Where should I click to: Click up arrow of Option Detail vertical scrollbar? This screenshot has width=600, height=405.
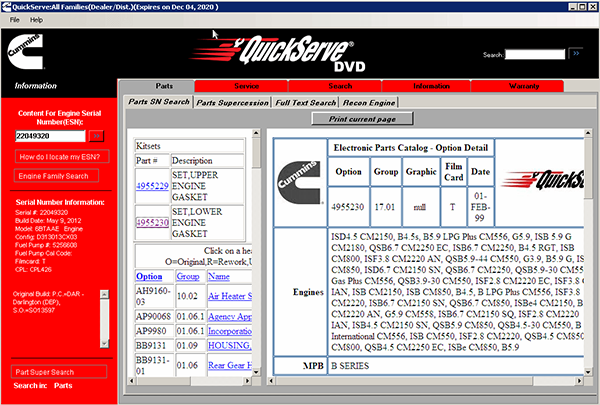(x=588, y=133)
